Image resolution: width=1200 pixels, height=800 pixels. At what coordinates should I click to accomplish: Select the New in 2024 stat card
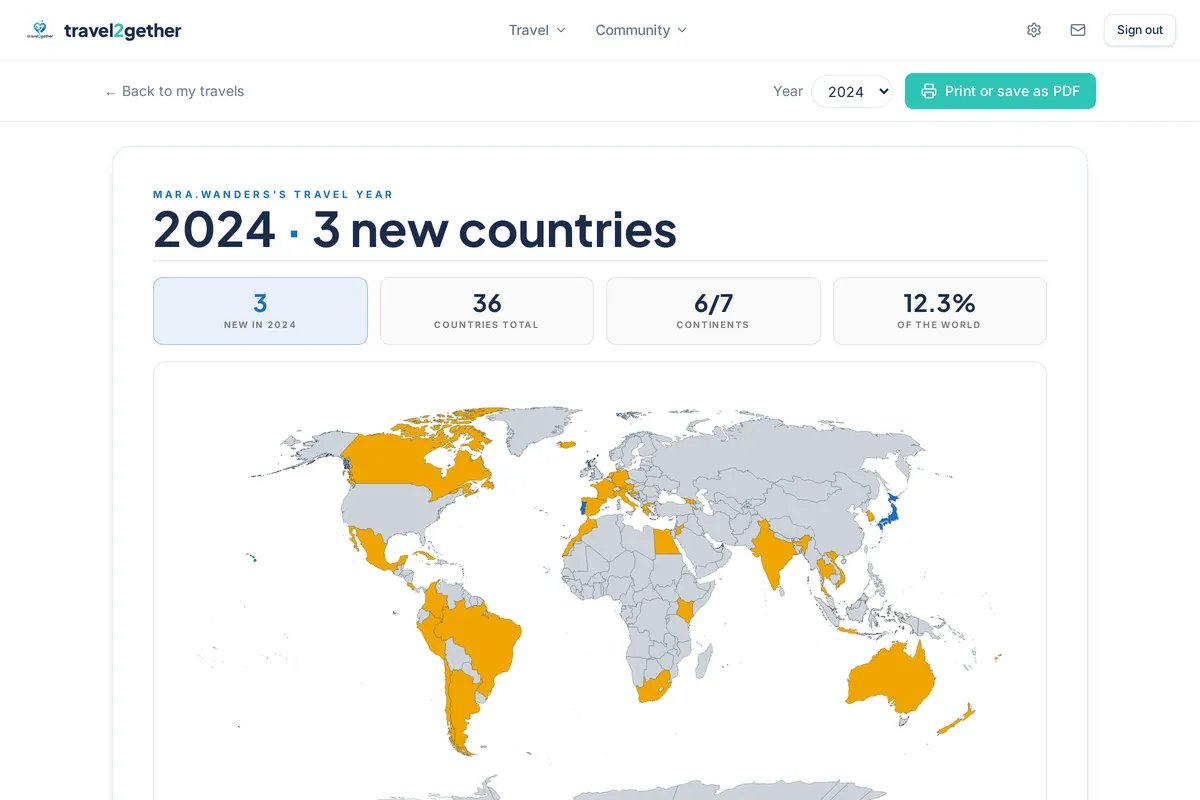pyautogui.click(x=260, y=311)
